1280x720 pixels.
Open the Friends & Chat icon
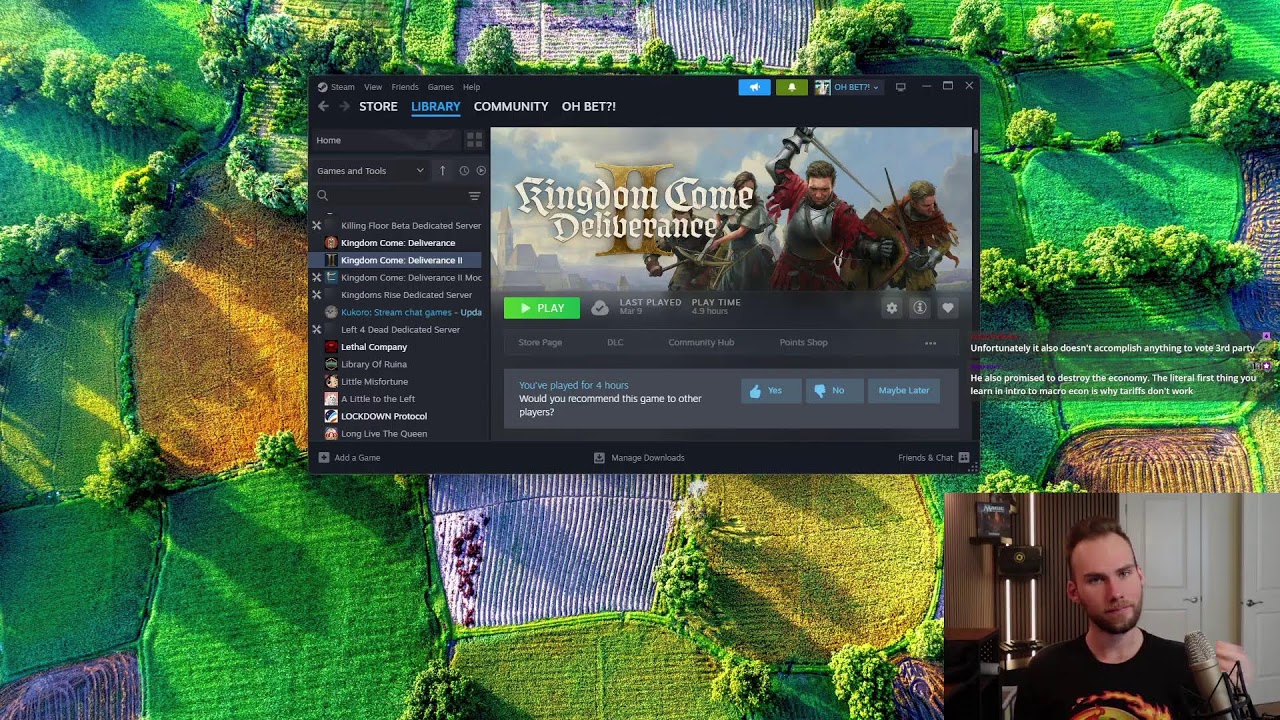tap(964, 458)
